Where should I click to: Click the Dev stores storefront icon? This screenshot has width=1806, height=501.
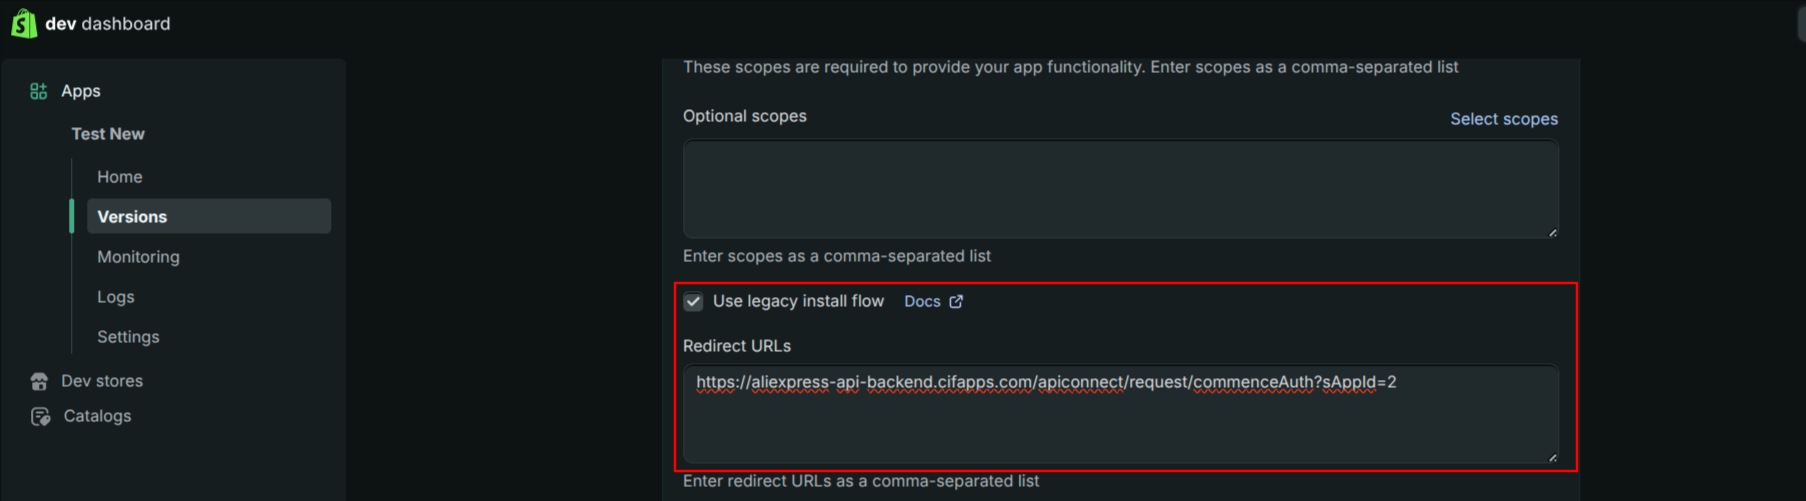tap(39, 381)
